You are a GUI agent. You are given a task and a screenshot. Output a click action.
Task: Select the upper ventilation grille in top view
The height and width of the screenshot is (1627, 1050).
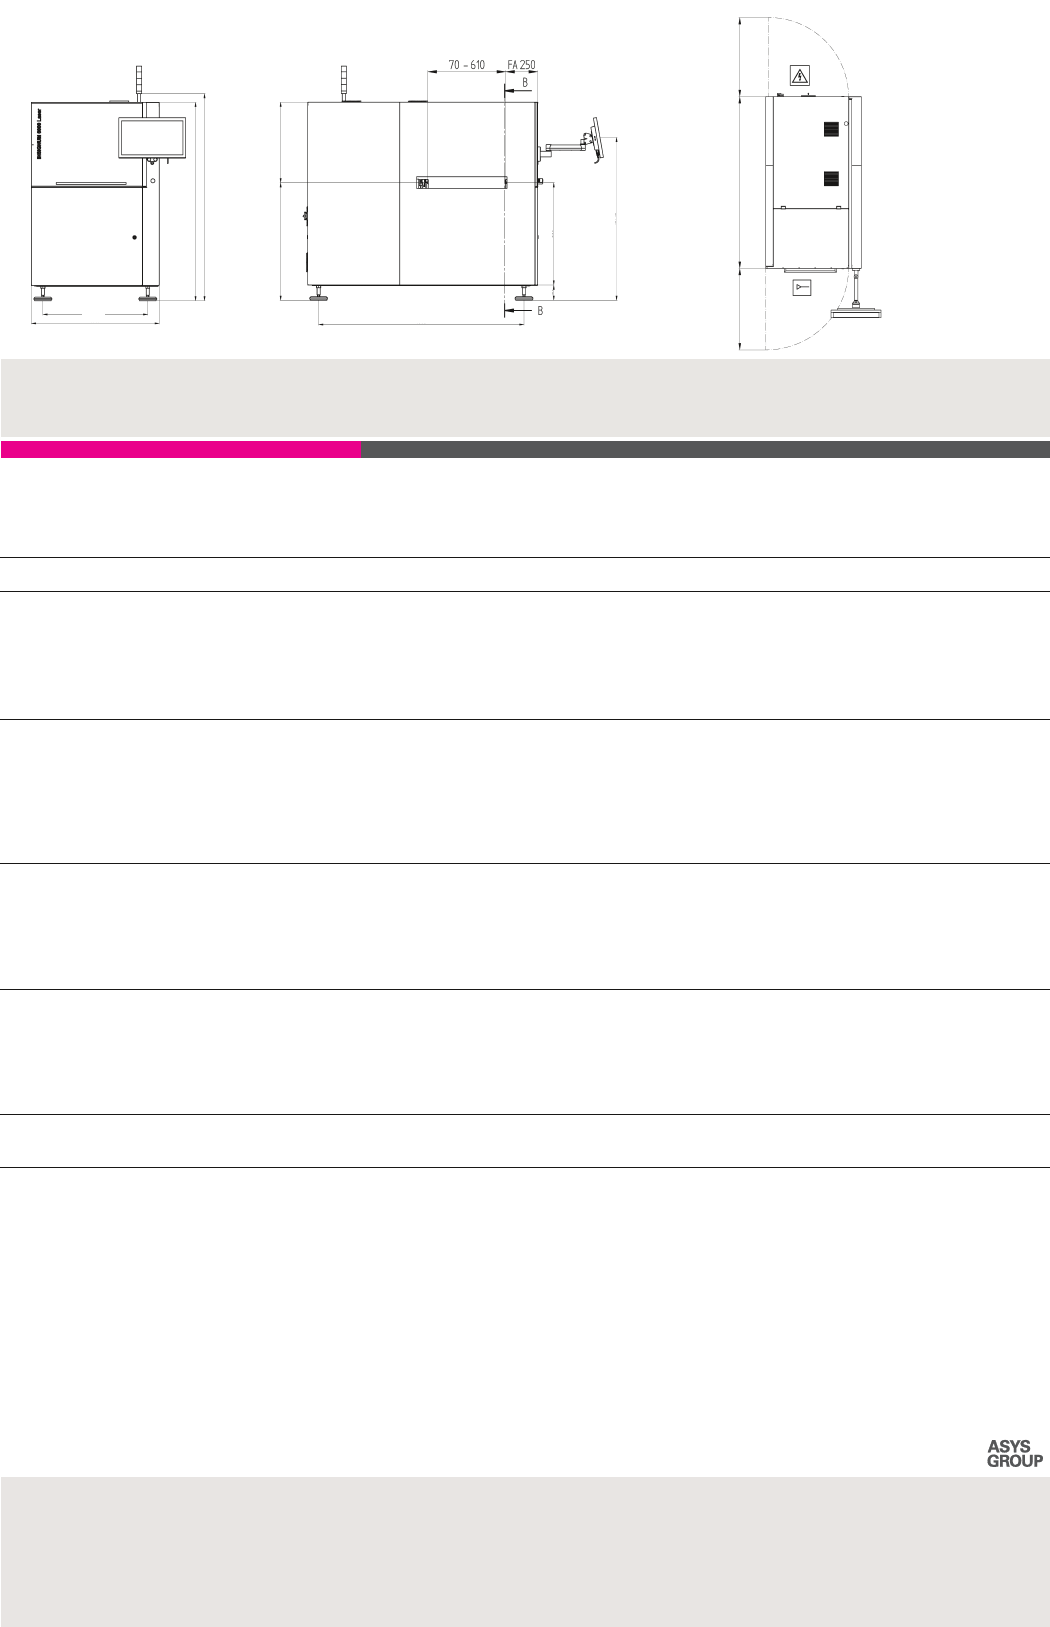830,129
